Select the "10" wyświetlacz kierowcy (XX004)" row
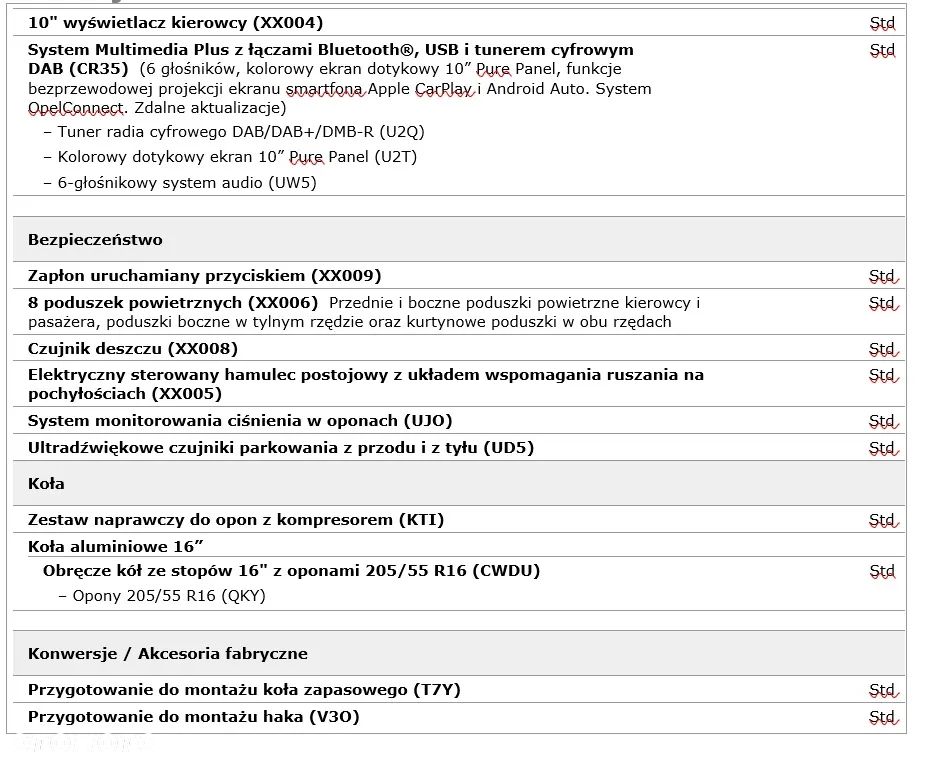Viewport: 927px width, 762px height. pos(175,22)
